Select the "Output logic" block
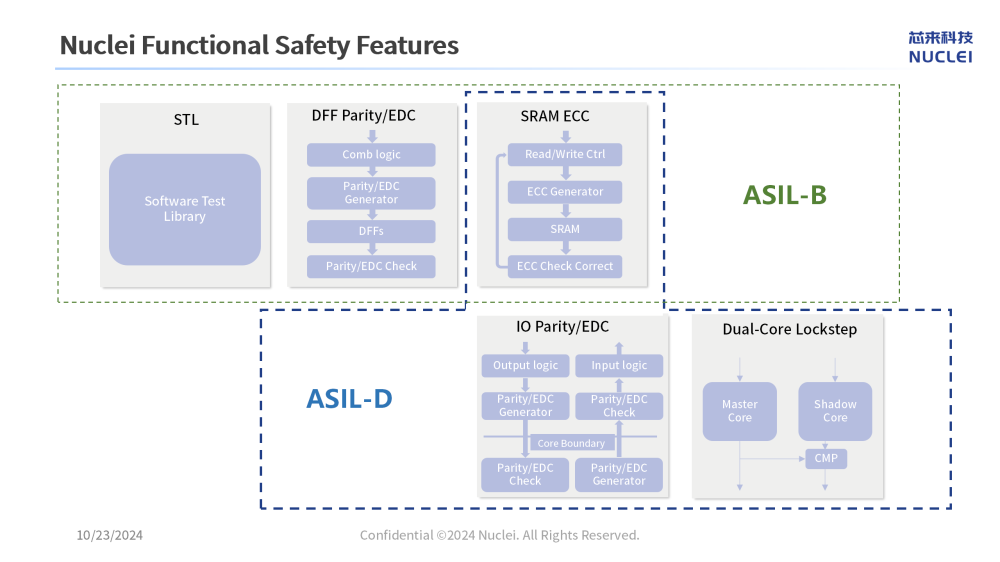Screen dimensions: 1000x562 tap(526, 366)
